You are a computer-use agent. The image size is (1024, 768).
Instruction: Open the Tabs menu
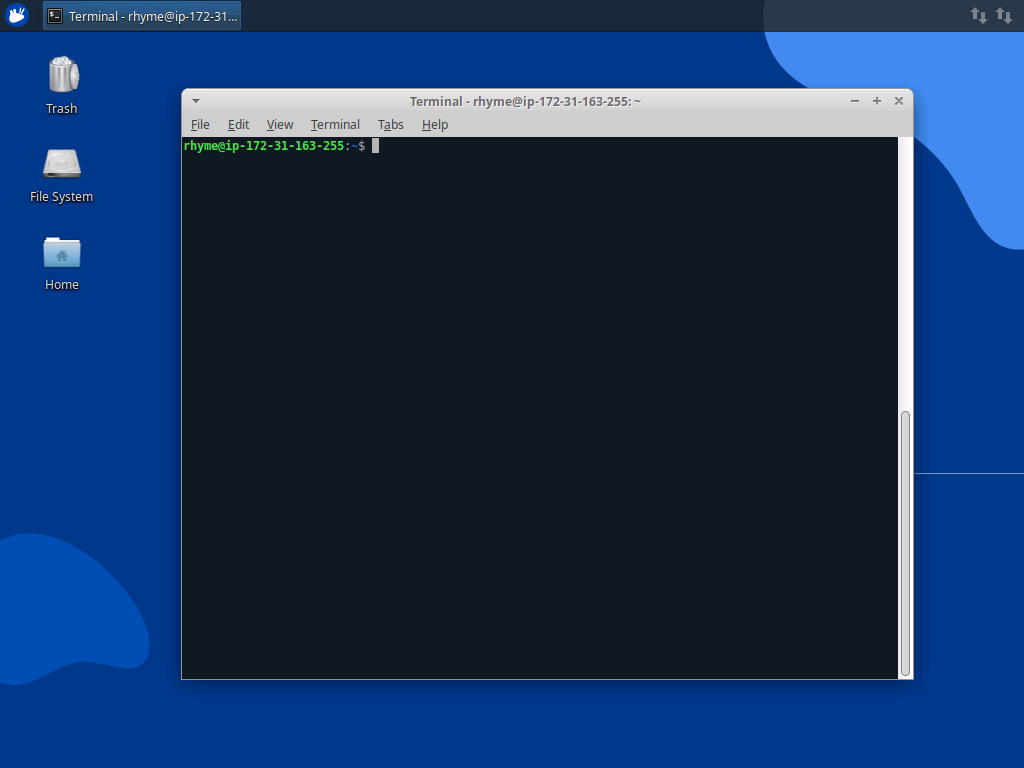coord(390,124)
